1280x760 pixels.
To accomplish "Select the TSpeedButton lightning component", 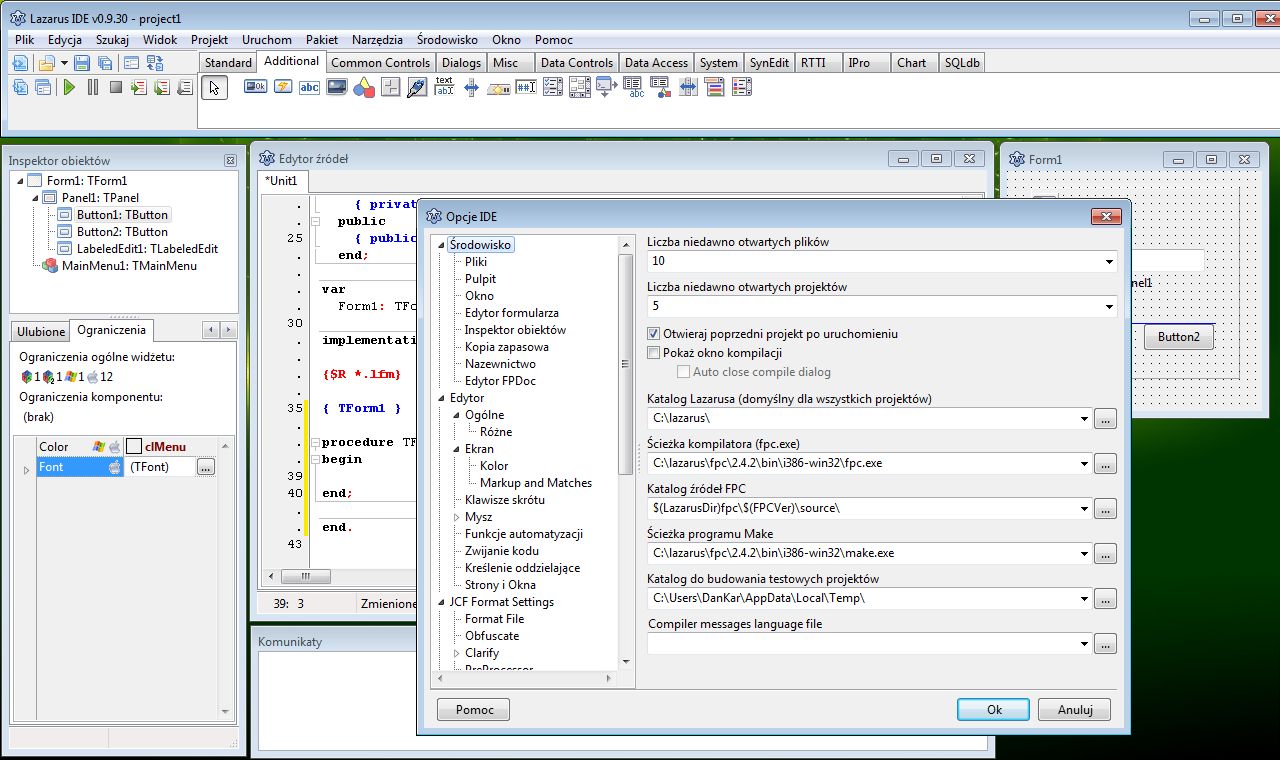I will 283,87.
